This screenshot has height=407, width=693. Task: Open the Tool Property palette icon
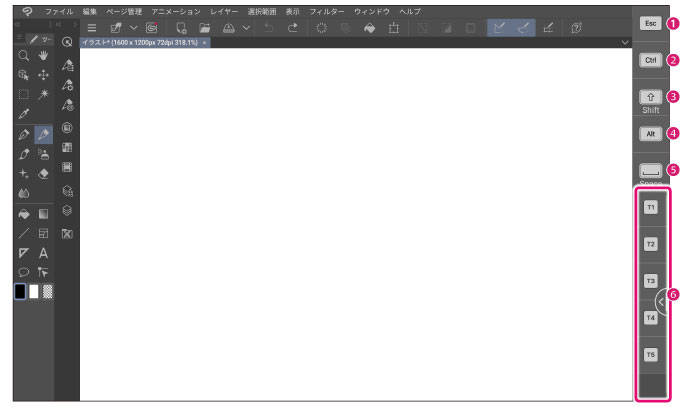(x=67, y=85)
